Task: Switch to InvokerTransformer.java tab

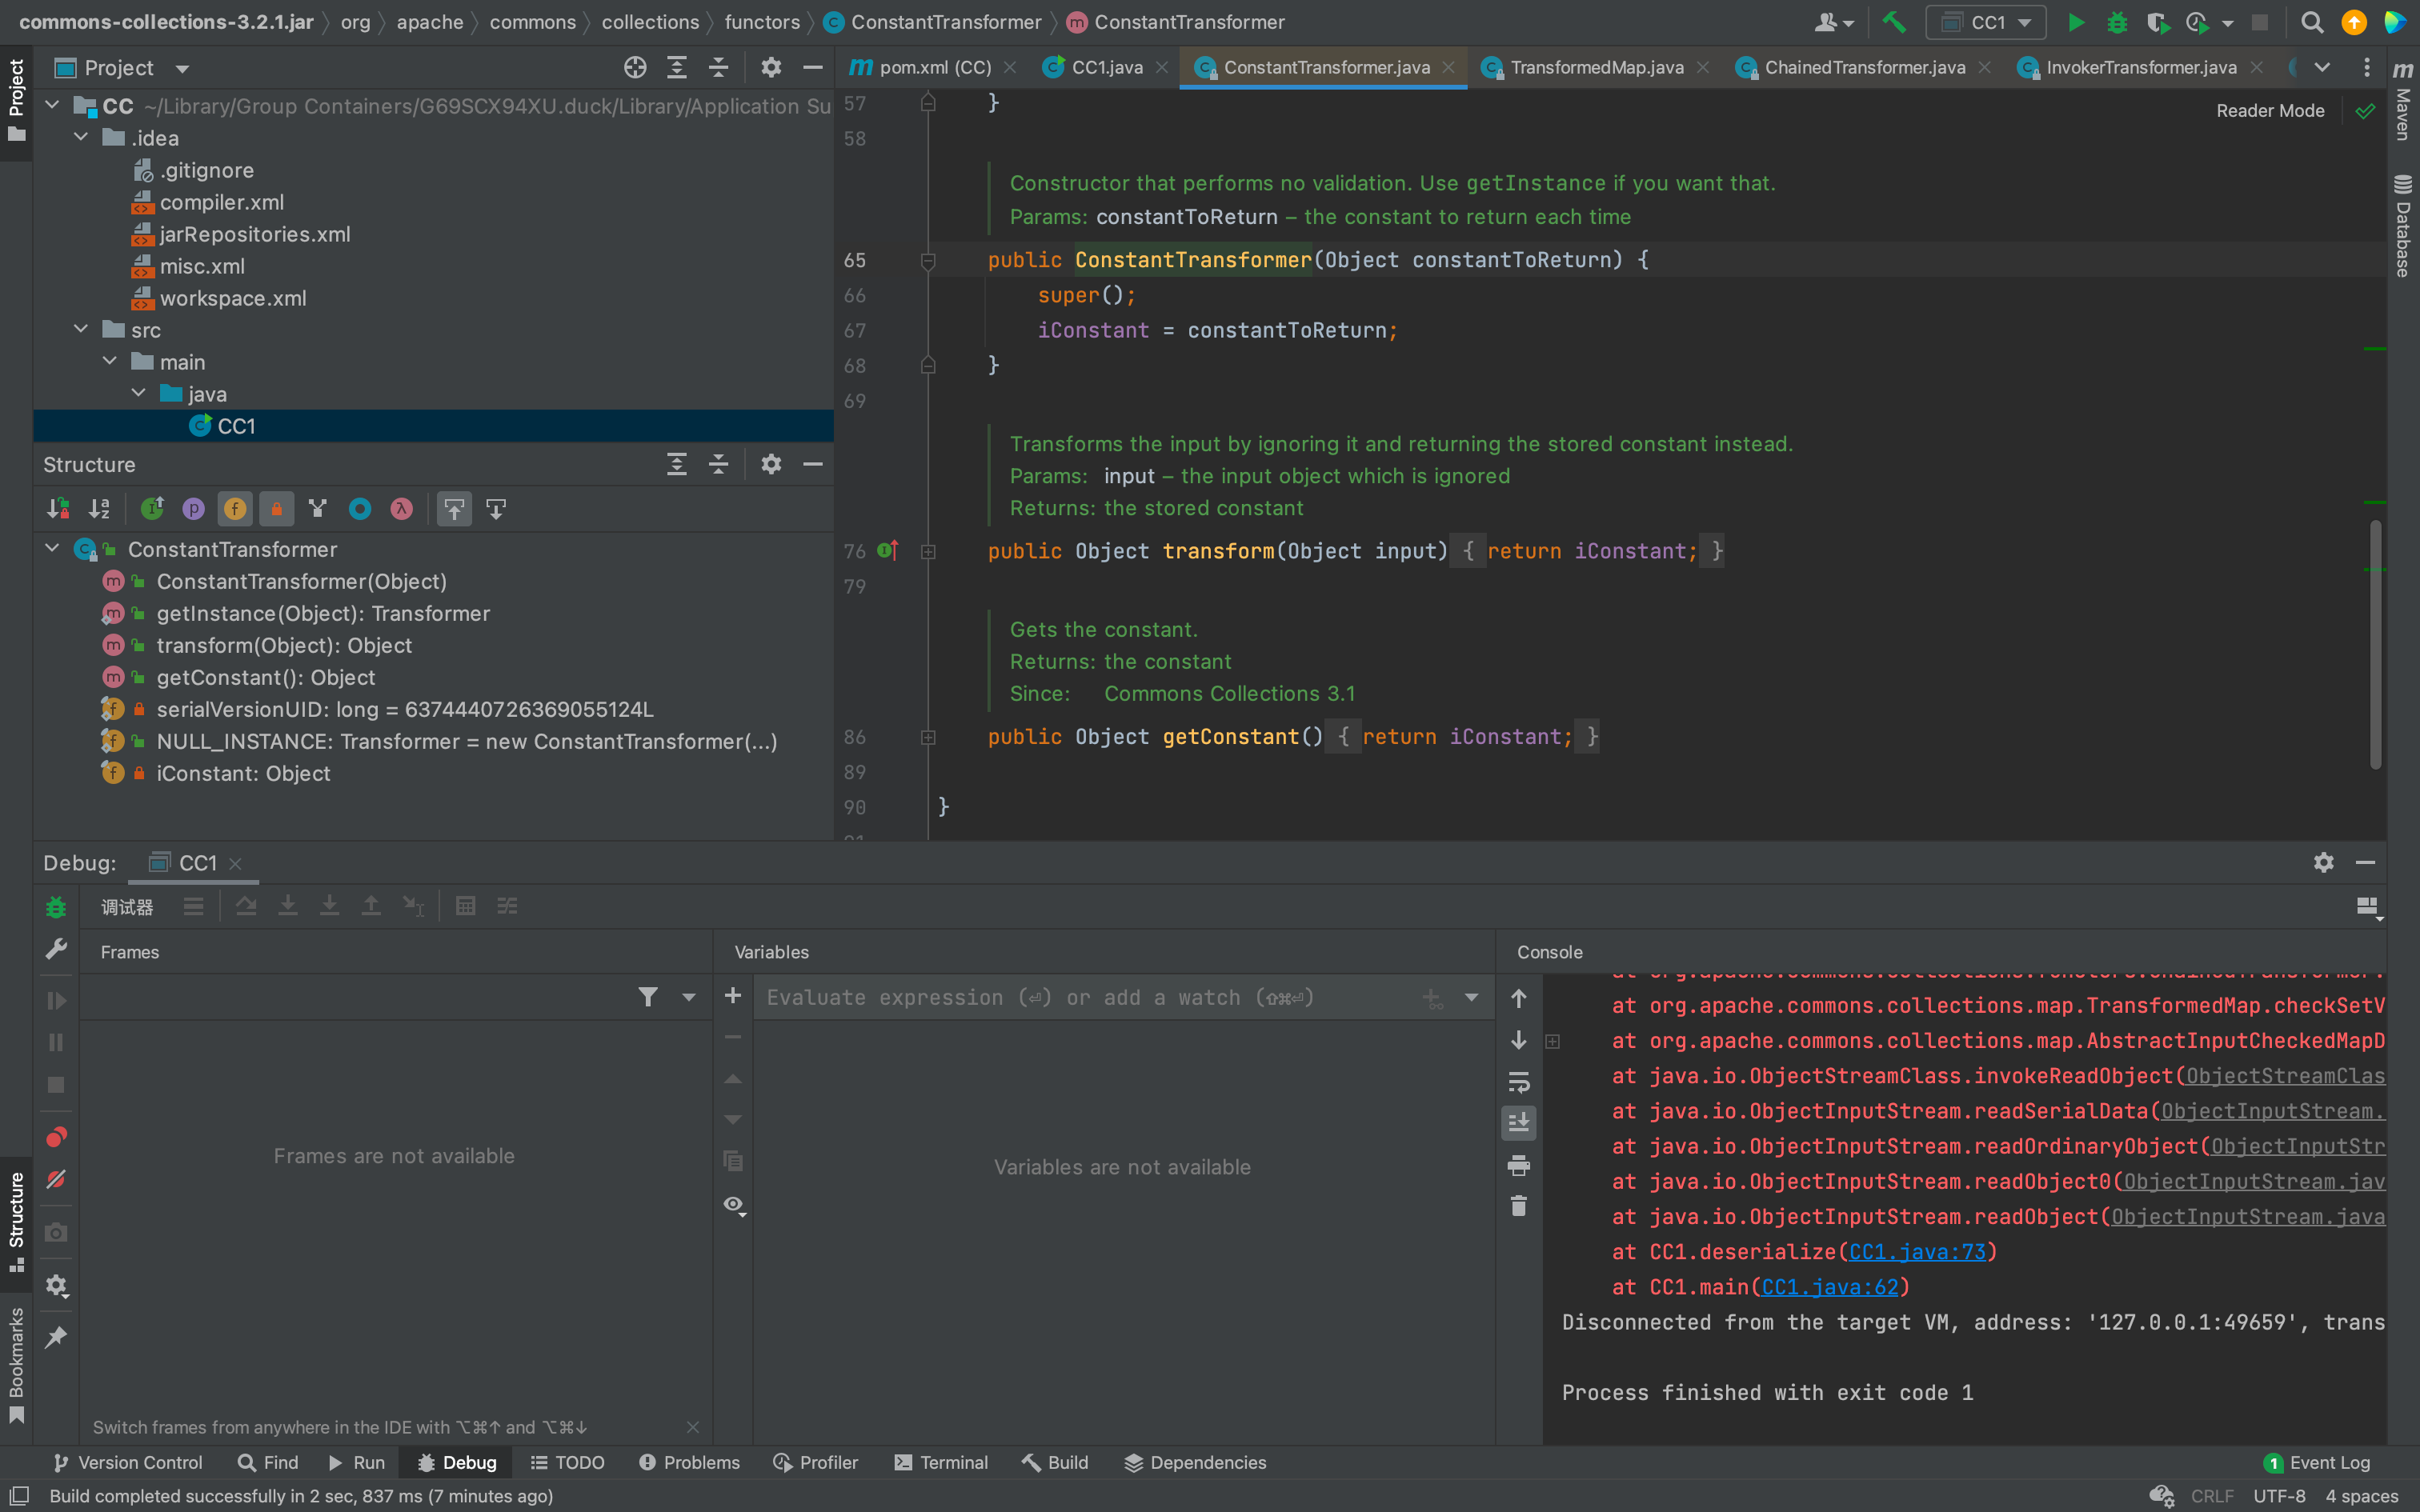Action: pos(2140,67)
